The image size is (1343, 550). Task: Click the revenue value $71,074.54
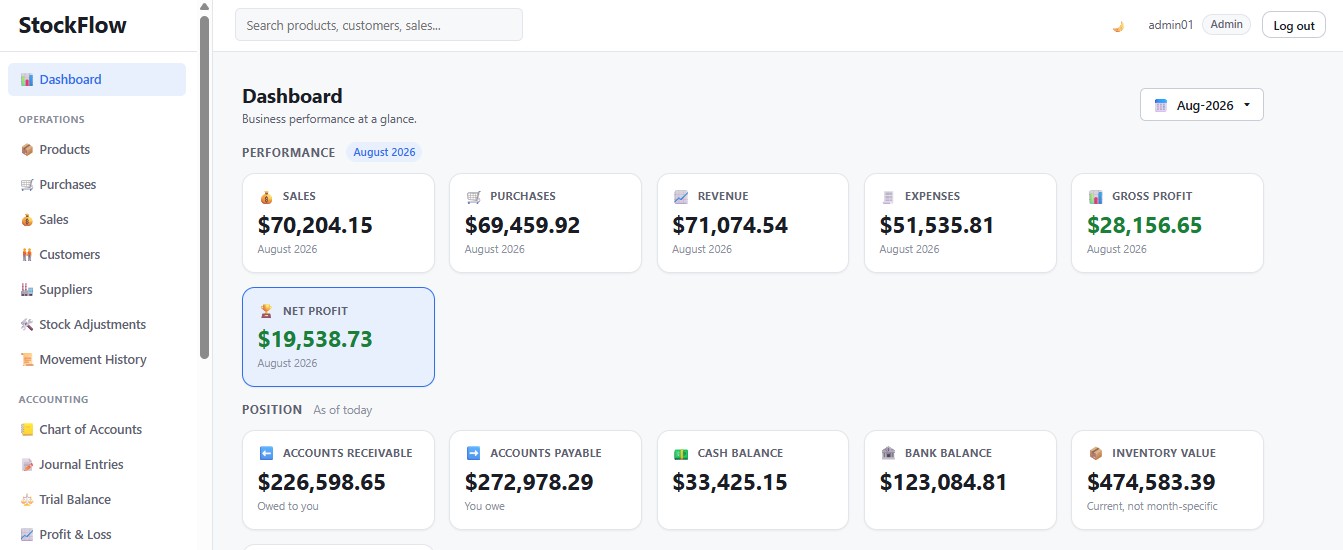click(730, 225)
